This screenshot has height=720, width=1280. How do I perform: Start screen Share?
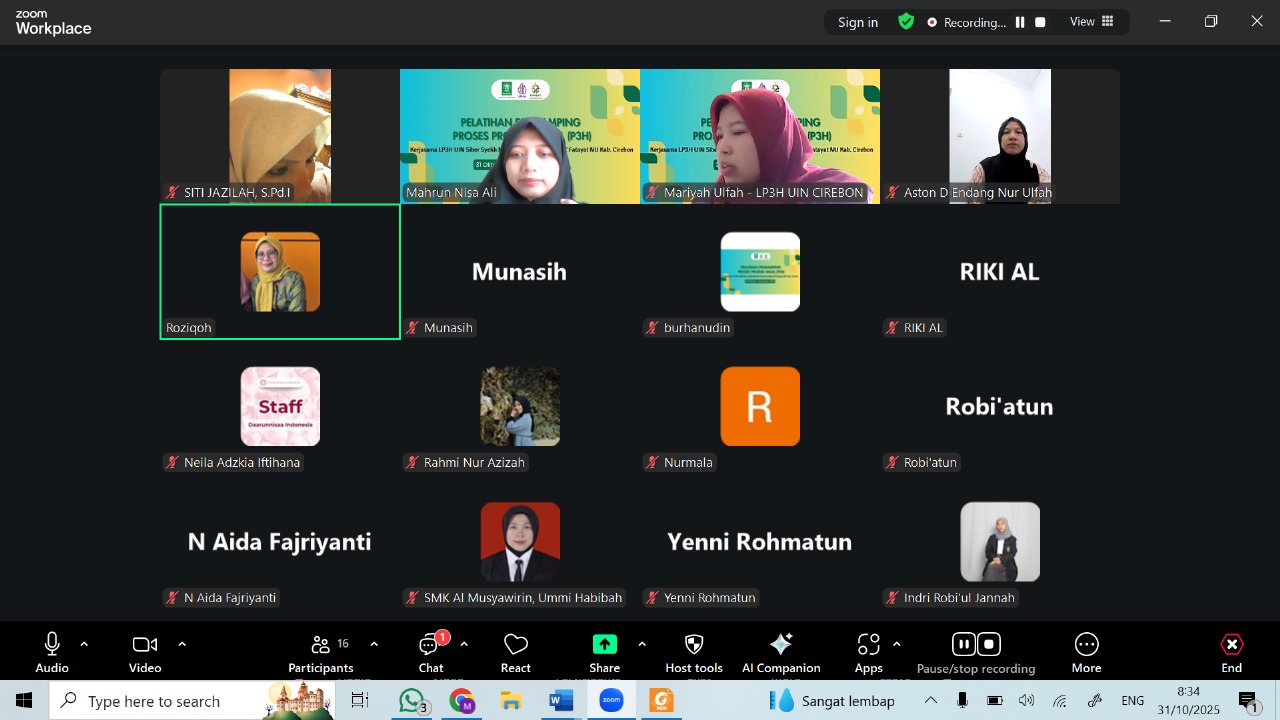point(604,645)
